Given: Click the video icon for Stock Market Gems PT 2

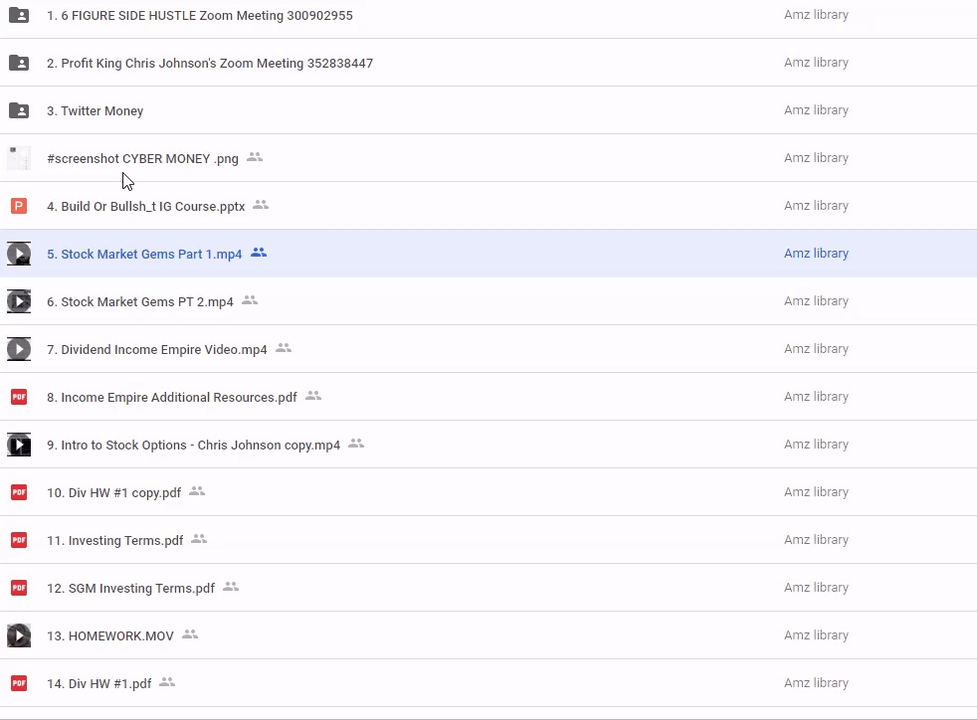Looking at the screenshot, I should [x=18, y=301].
